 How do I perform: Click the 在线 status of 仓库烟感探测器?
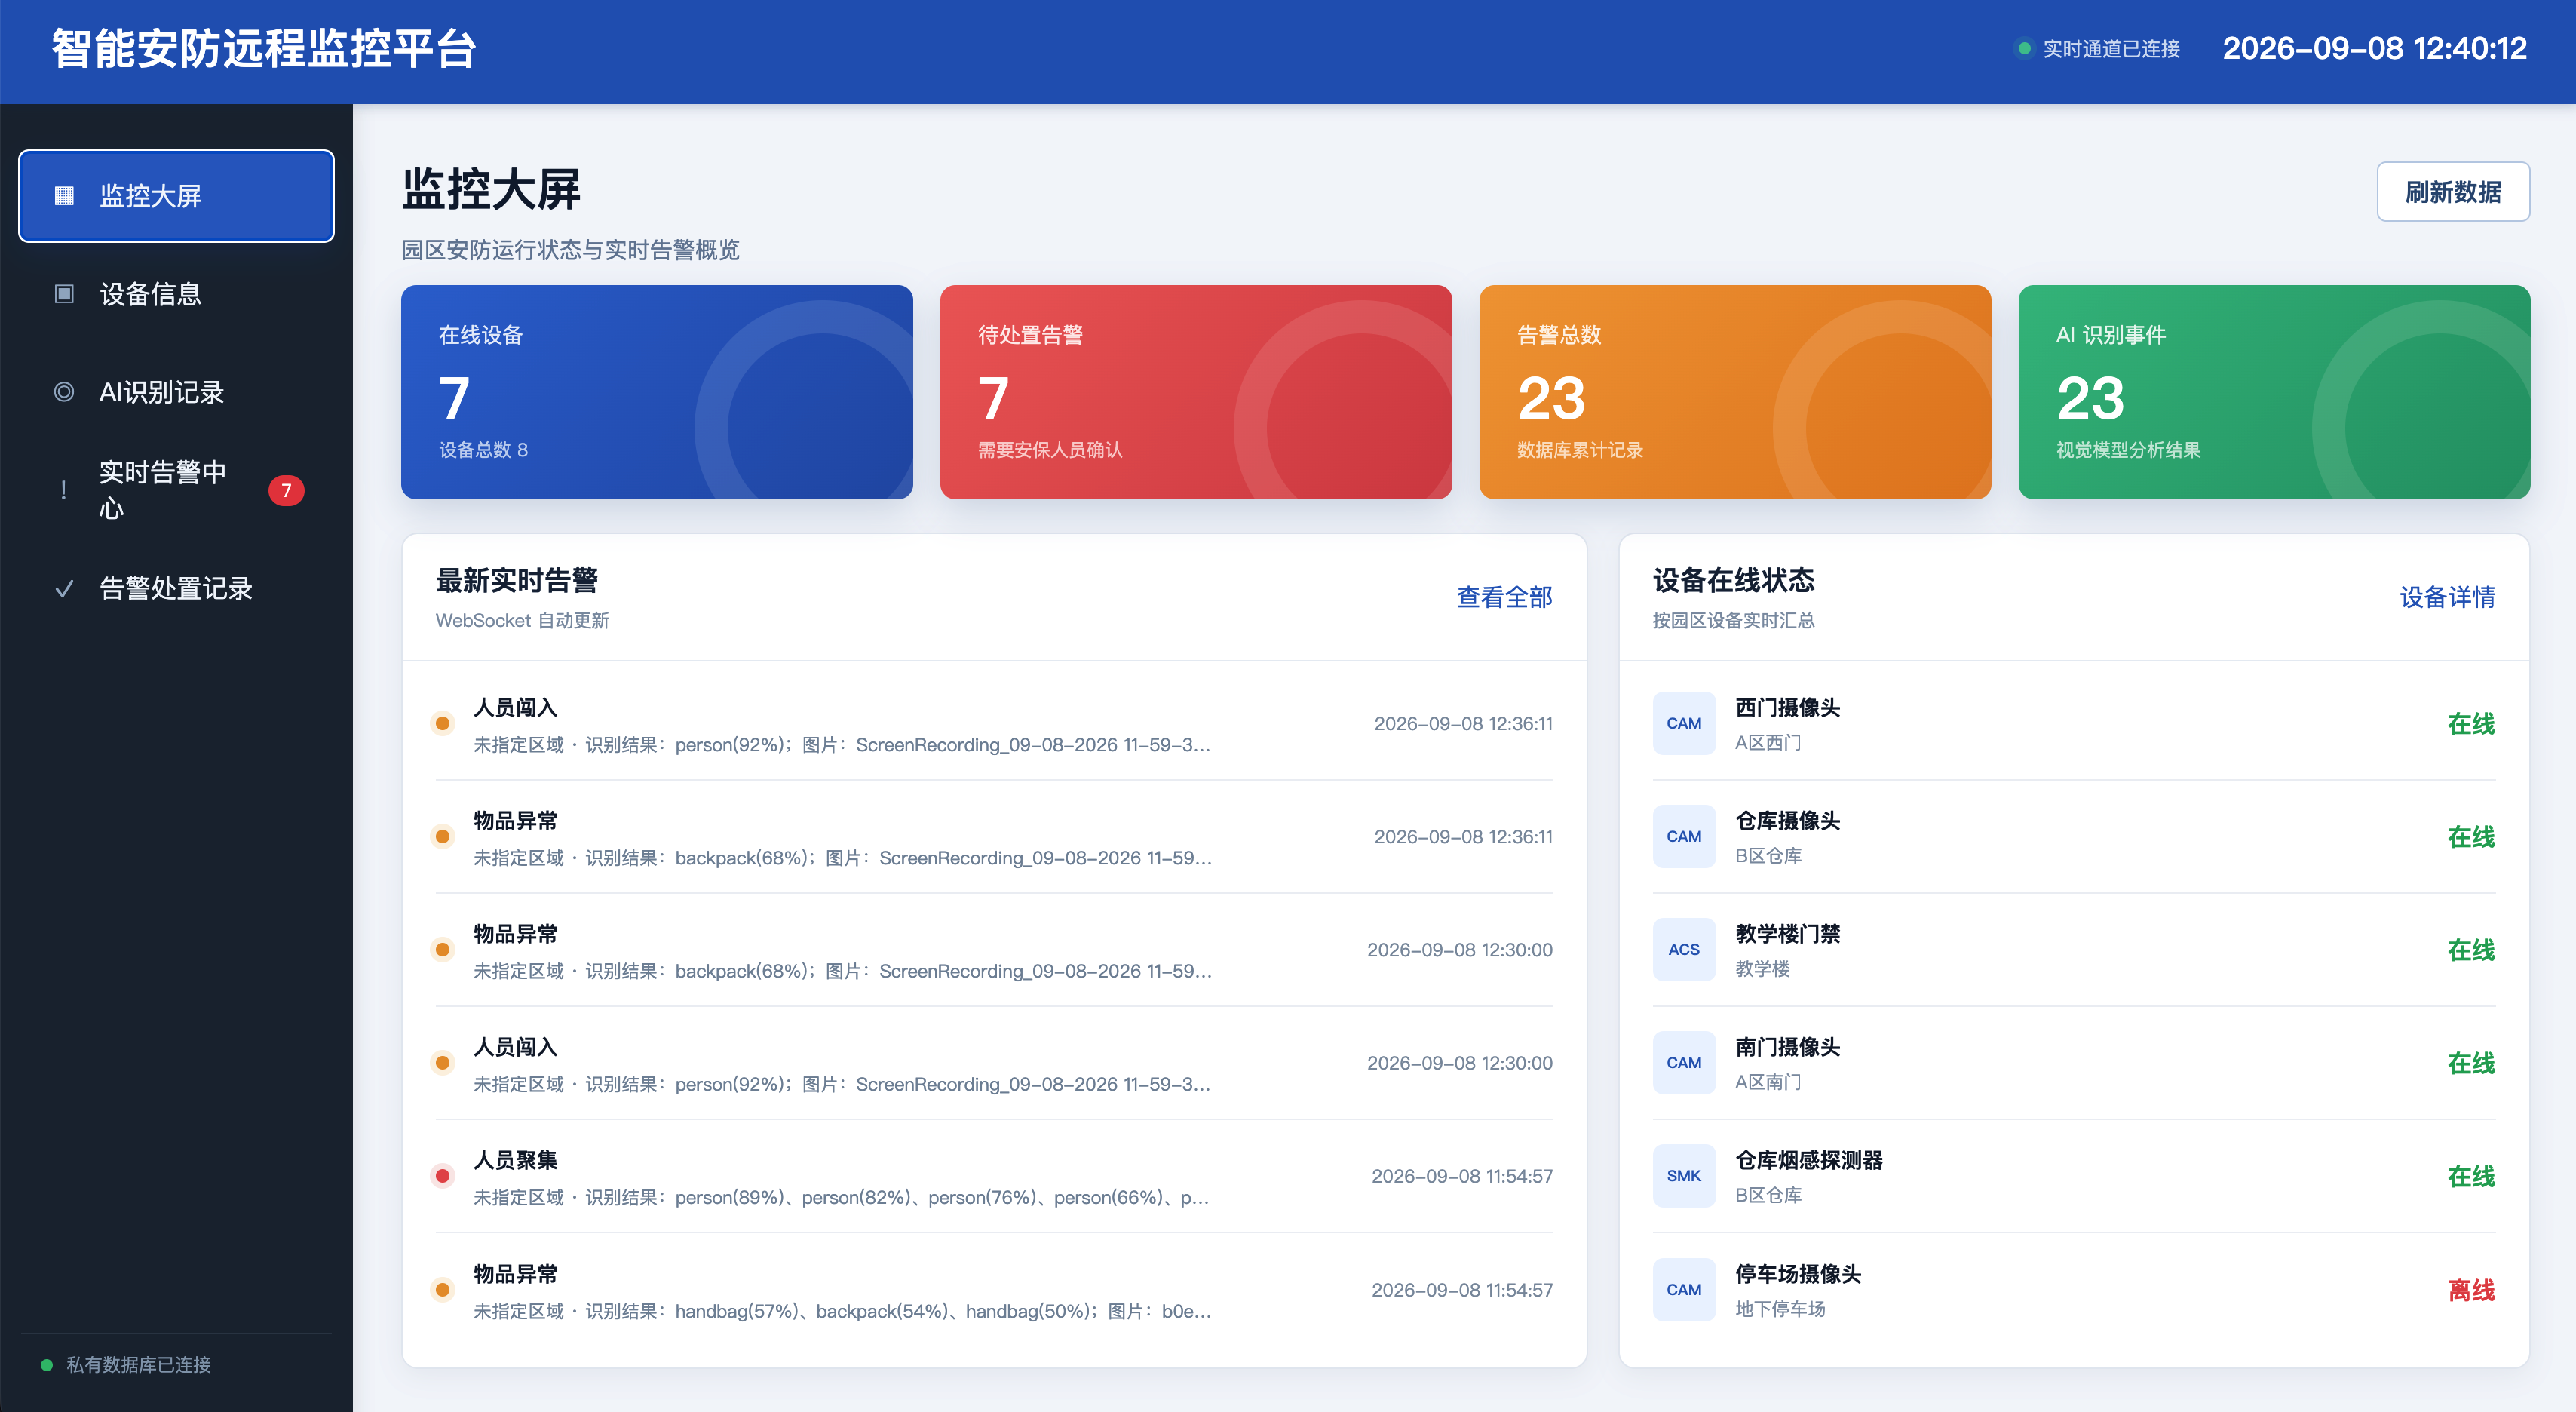pos(2471,1176)
